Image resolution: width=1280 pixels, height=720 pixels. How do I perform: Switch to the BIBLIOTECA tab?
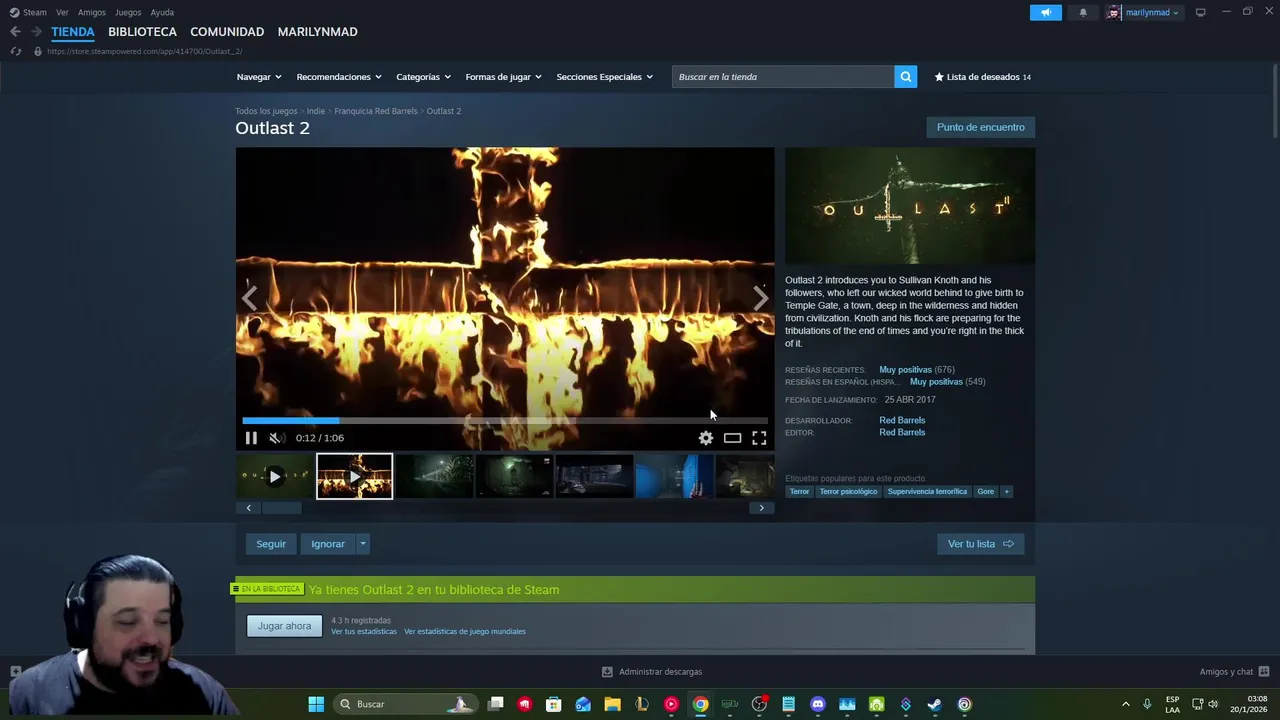tap(142, 32)
